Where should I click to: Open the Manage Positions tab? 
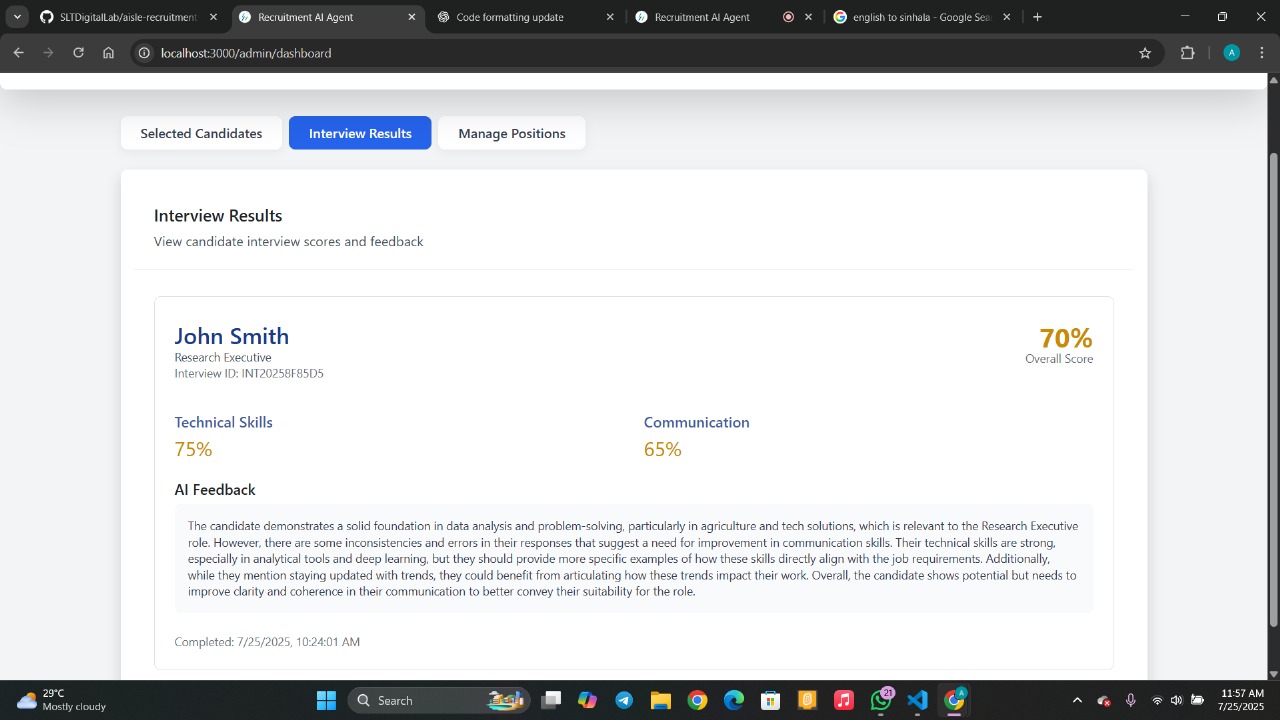[x=511, y=133]
